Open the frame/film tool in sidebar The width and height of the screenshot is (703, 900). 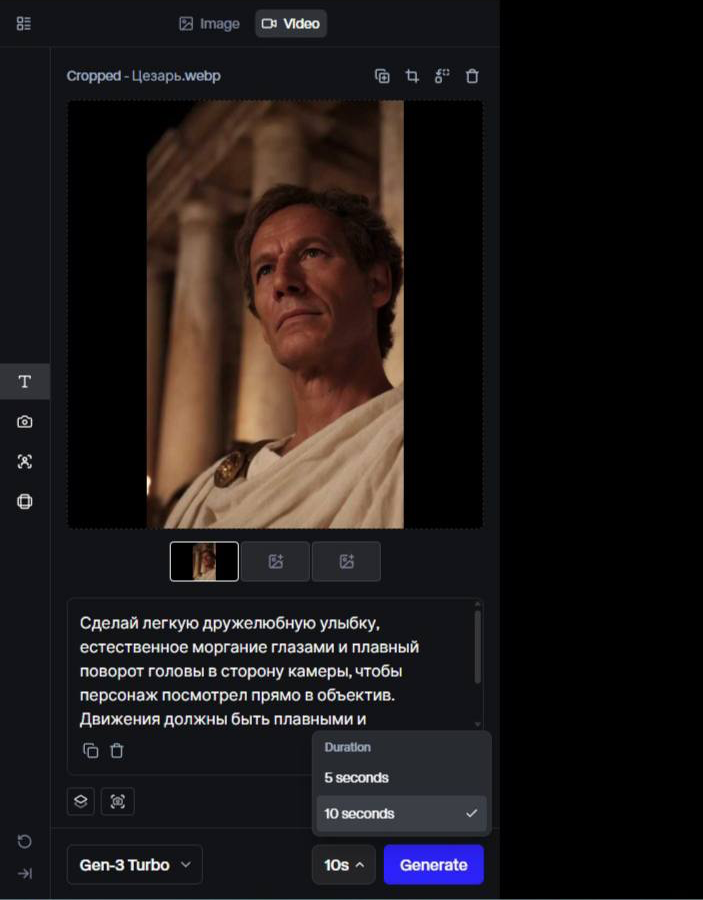(x=25, y=501)
